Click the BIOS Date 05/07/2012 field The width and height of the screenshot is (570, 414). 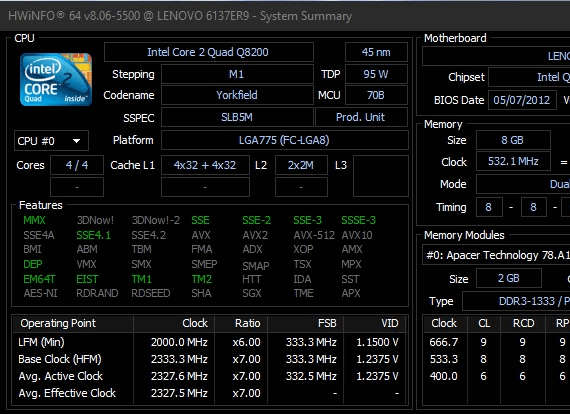[x=522, y=100]
